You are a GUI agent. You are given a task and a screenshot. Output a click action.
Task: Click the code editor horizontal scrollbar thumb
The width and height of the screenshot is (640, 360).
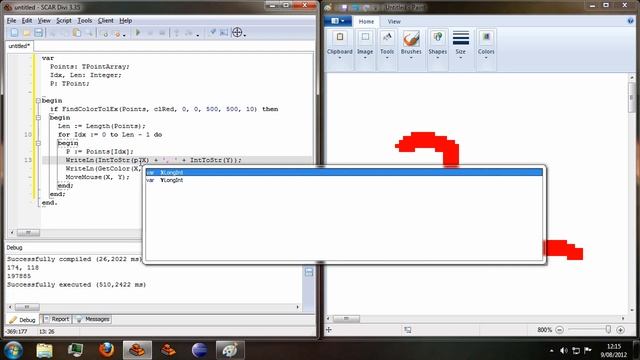[x=28, y=233]
